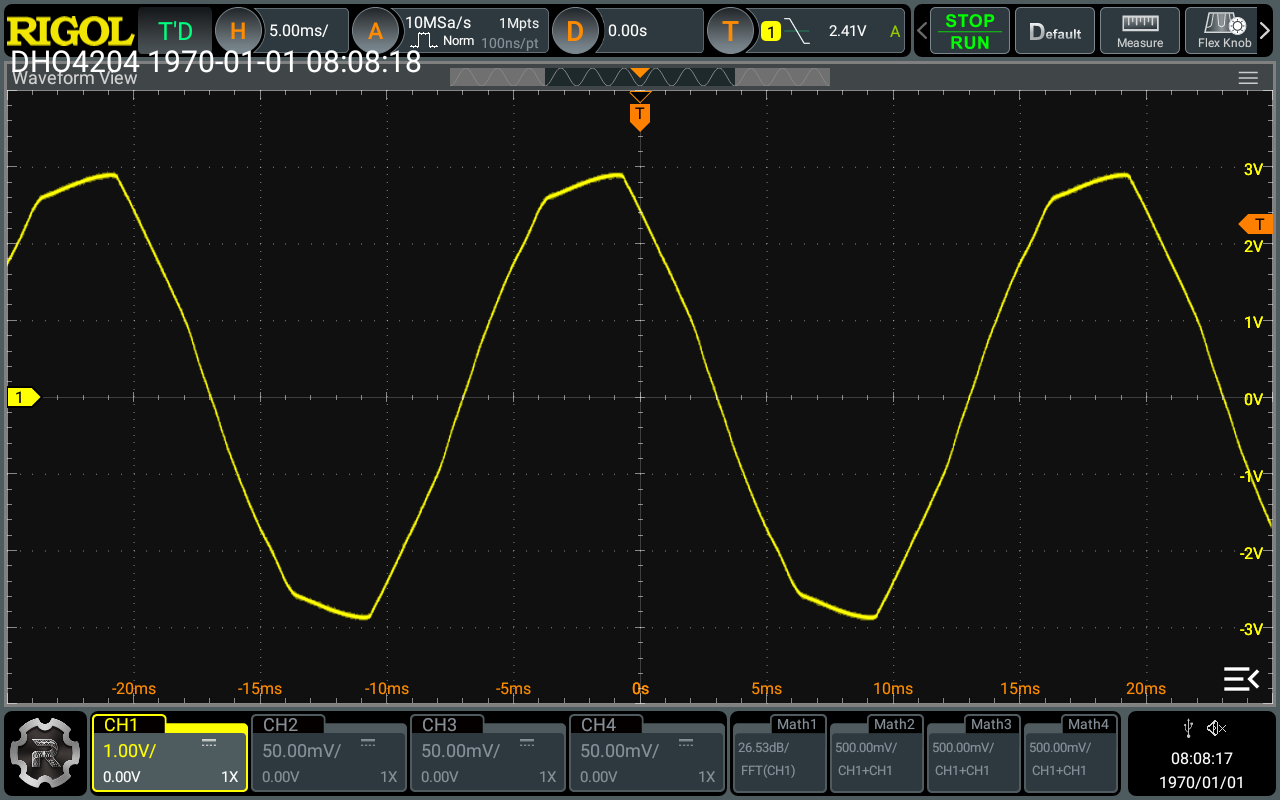Toggle the CH1 channel tile
This screenshot has height=800, width=1280.
pyautogui.click(x=169, y=753)
